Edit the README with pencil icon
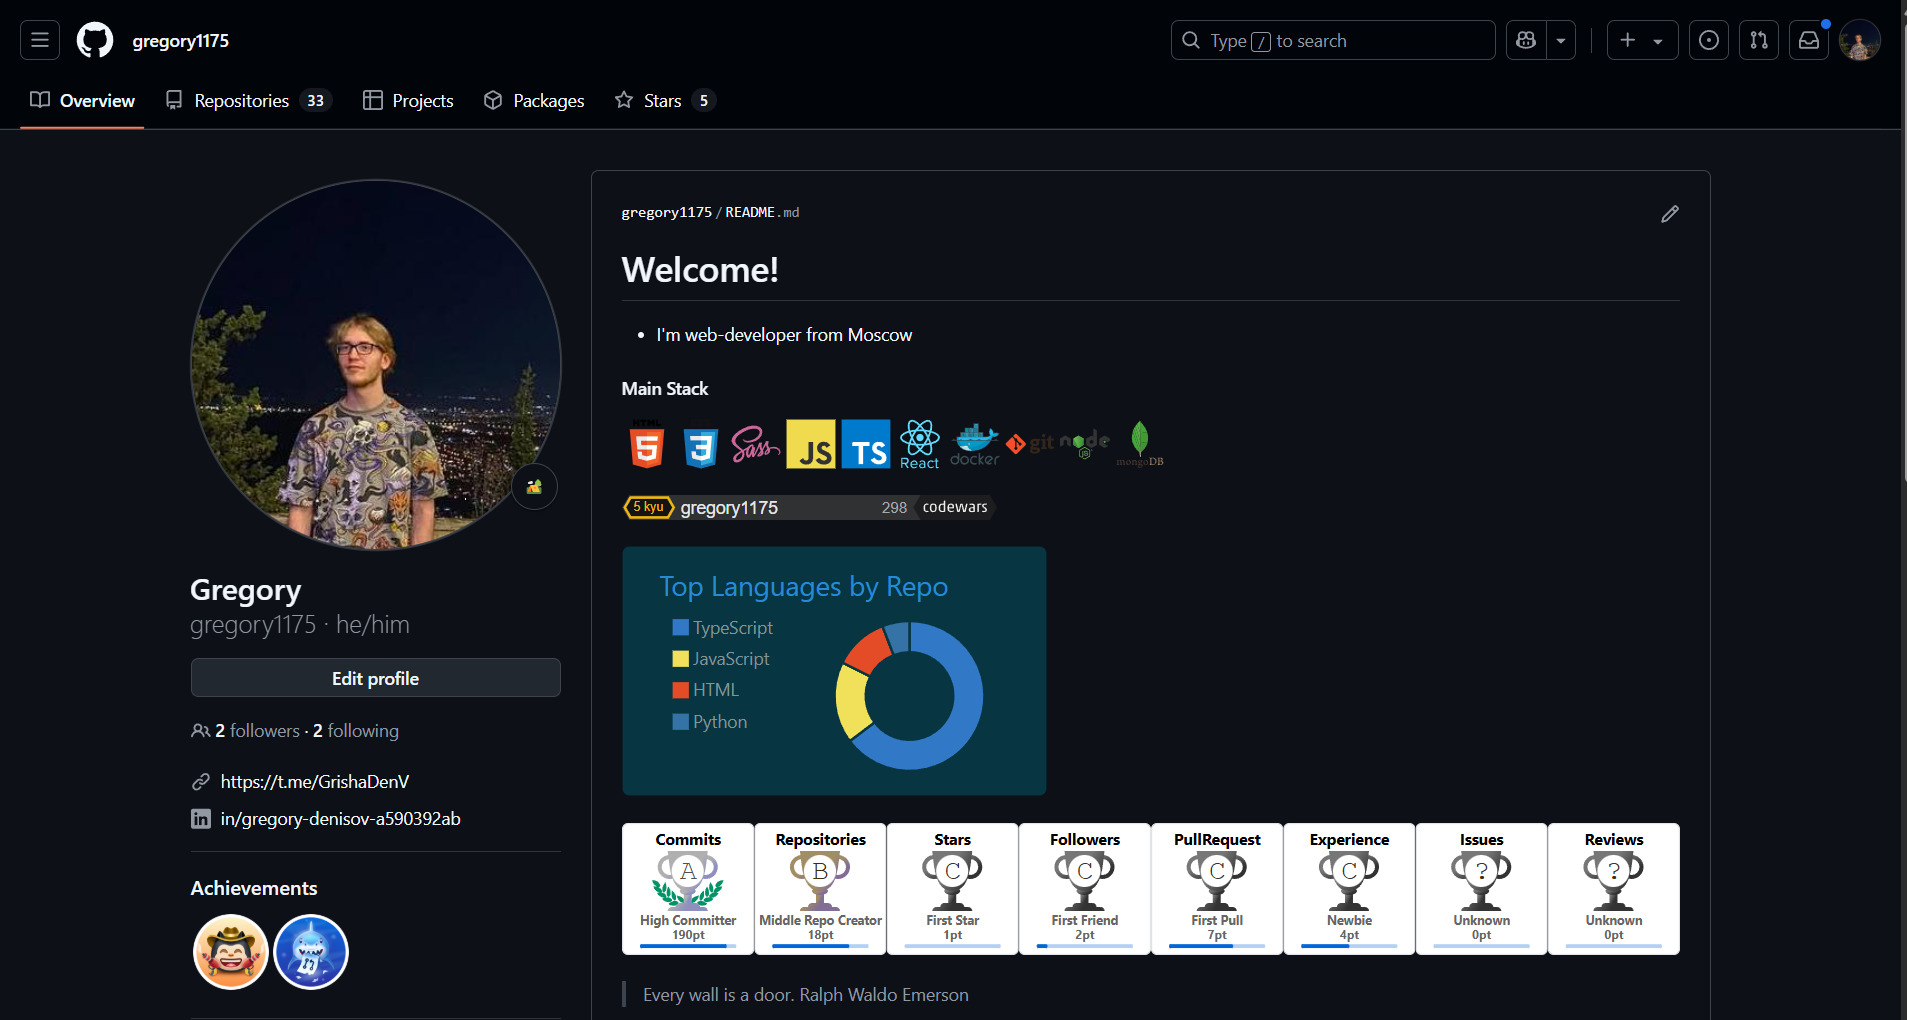This screenshot has height=1020, width=1907. [x=1670, y=214]
